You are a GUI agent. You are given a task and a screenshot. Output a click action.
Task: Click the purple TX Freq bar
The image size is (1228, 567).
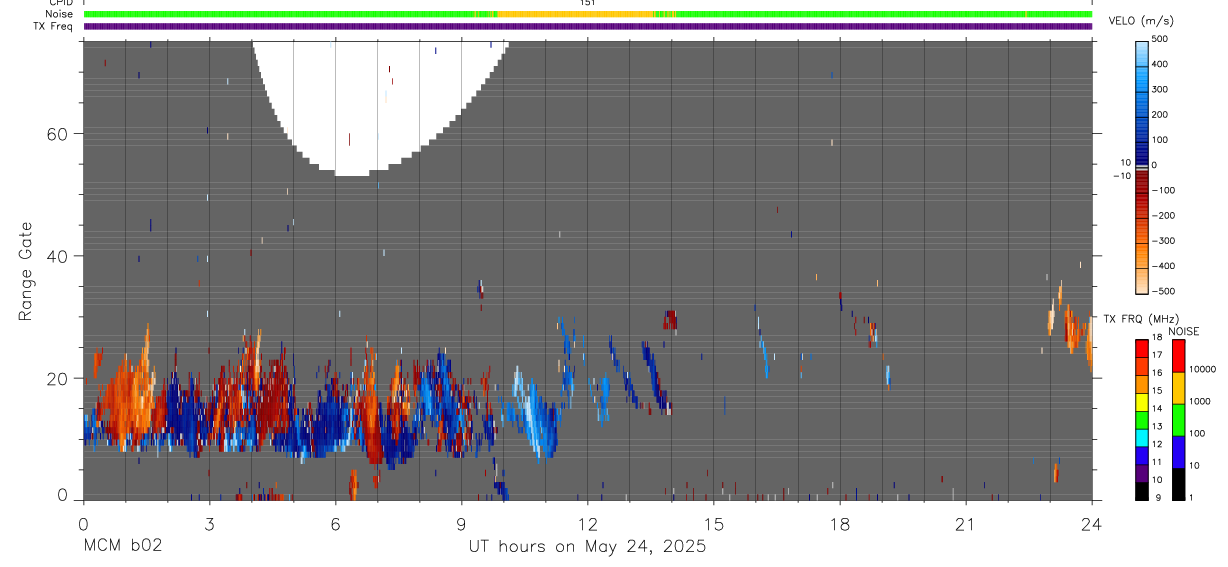click(588, 26)
